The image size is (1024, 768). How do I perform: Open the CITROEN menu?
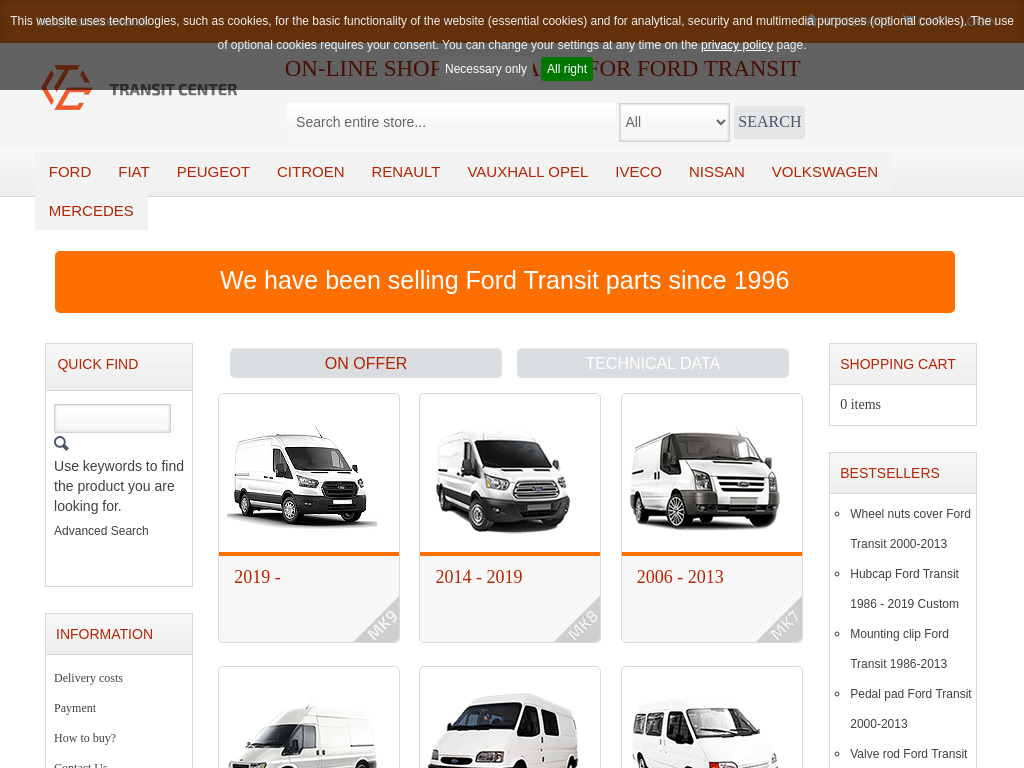(310, 172)
